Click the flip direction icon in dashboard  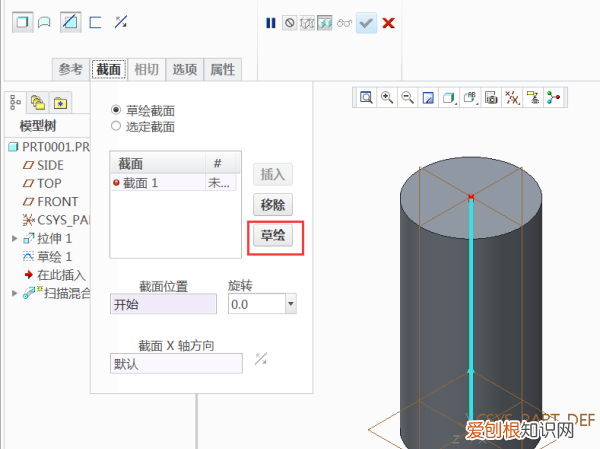(x=121, y=22)
